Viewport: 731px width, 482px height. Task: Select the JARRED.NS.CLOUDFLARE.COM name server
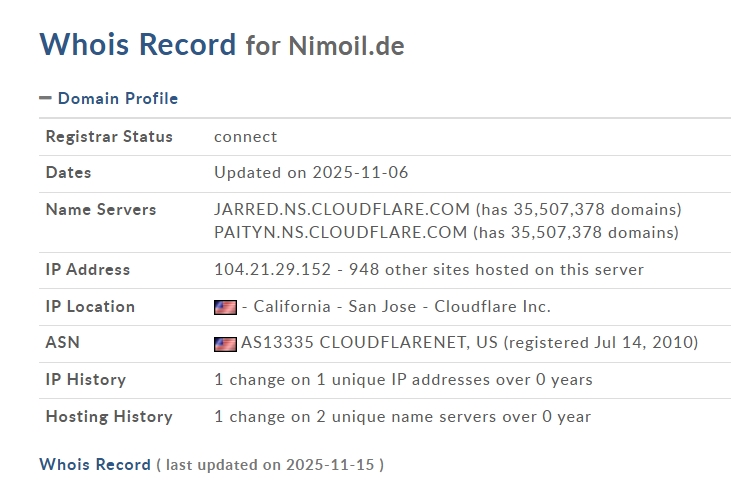[x=342, y=210]
